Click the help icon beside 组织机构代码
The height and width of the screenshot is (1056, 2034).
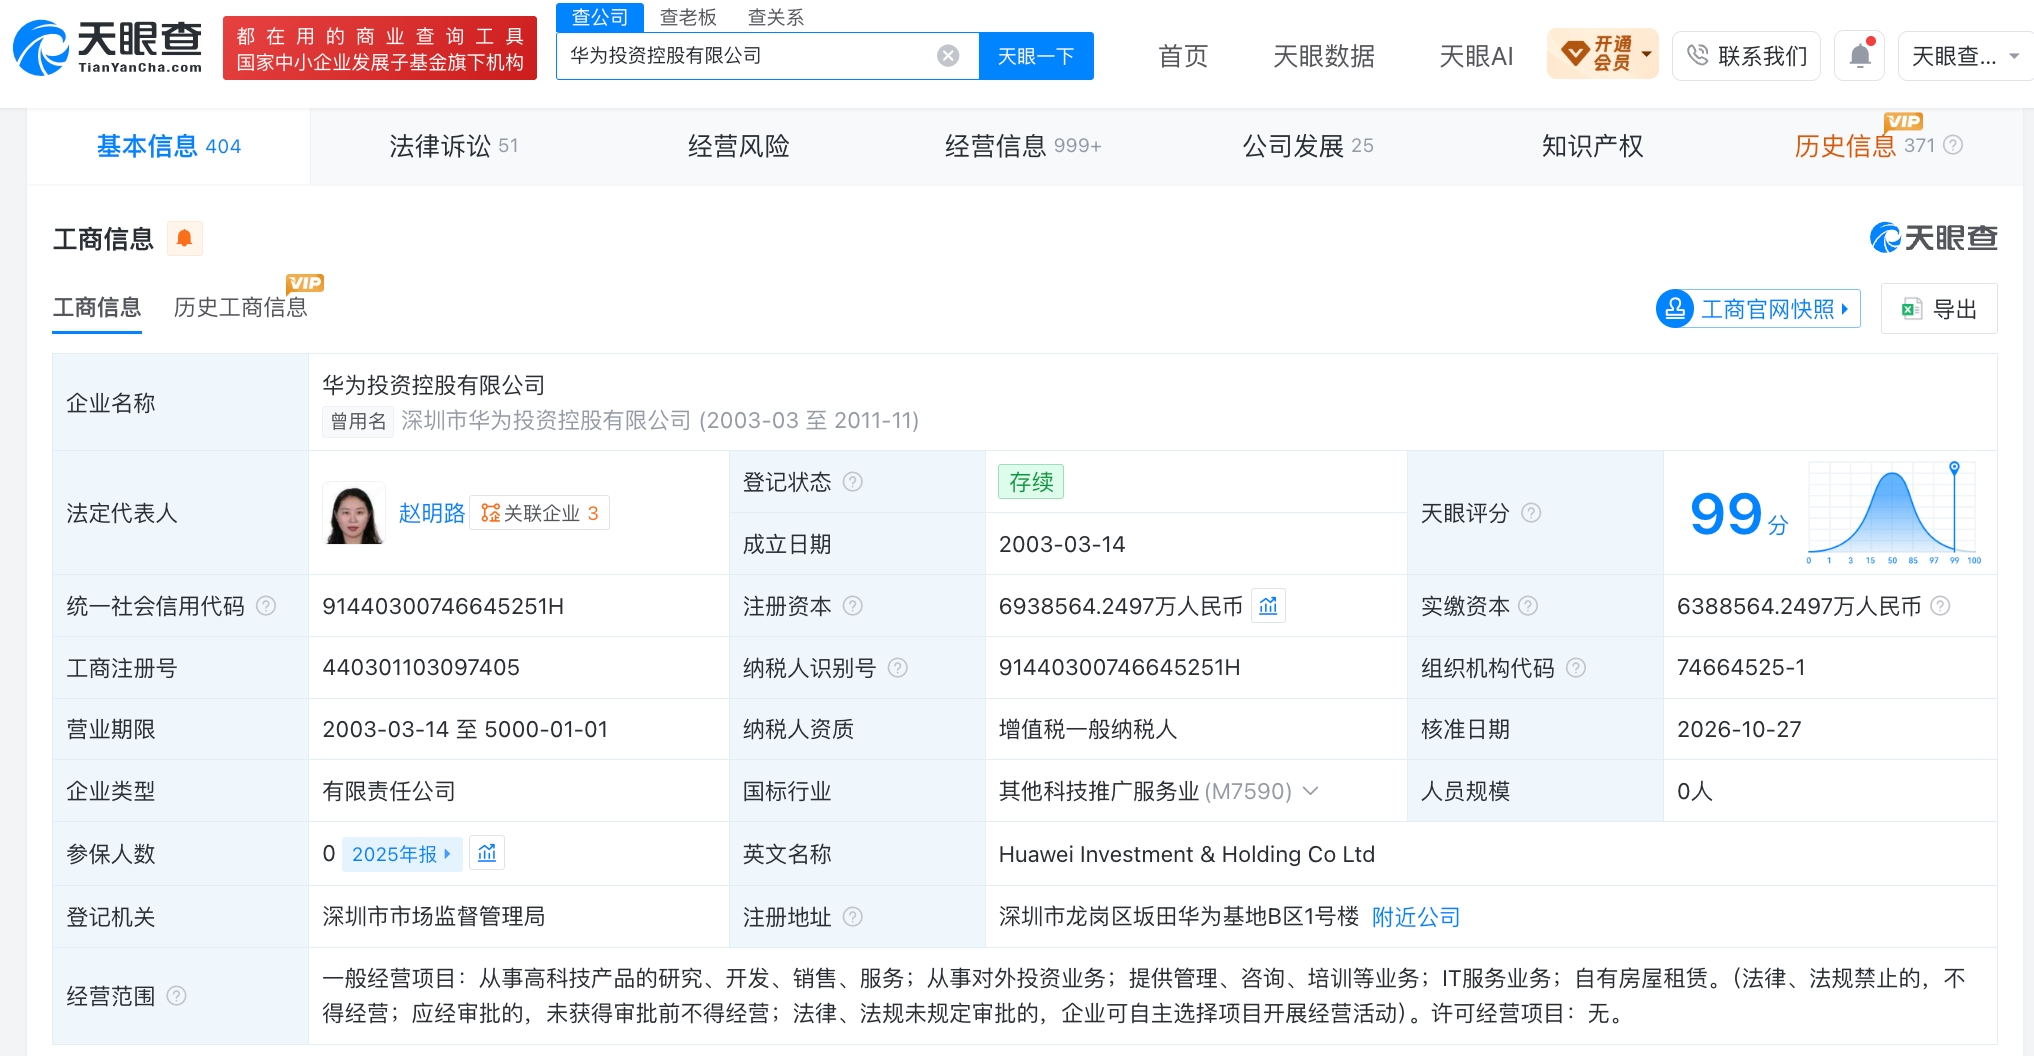1576,668
